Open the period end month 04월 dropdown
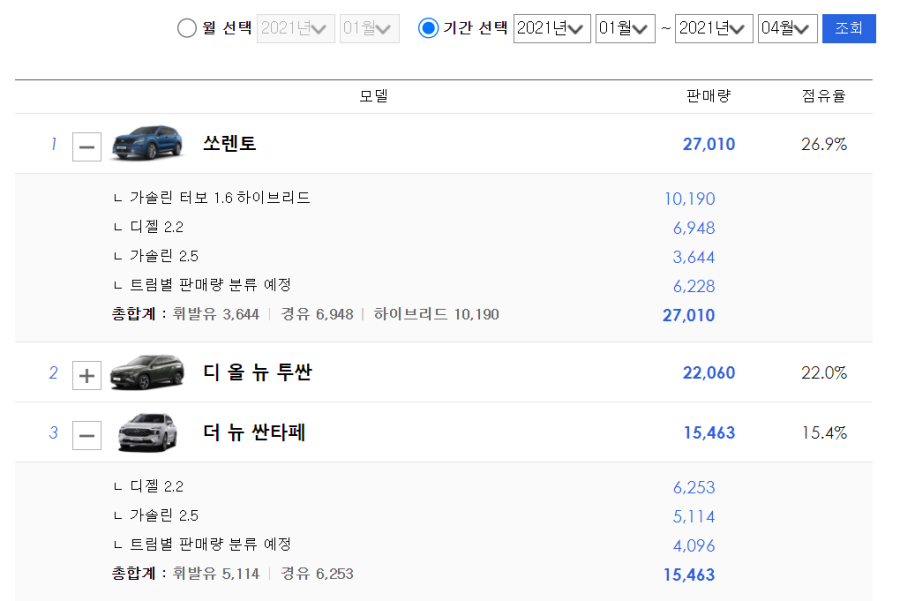This screenshot has height=601, width=900. [x=788, y=28]
